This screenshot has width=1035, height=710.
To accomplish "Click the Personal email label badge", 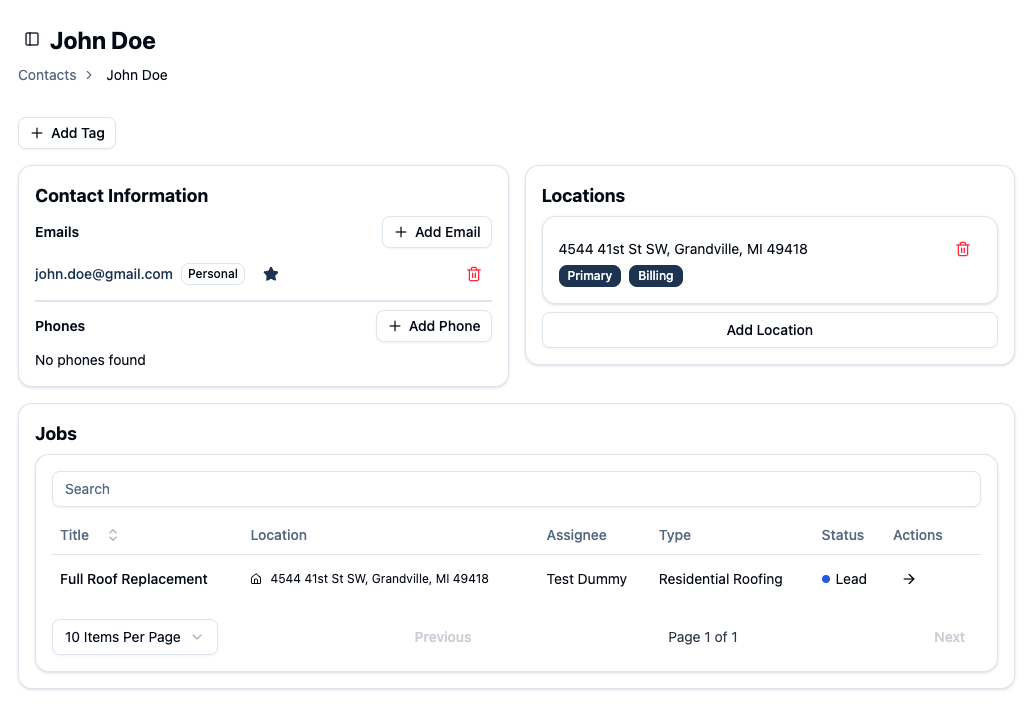I will (x=213, y=274).
